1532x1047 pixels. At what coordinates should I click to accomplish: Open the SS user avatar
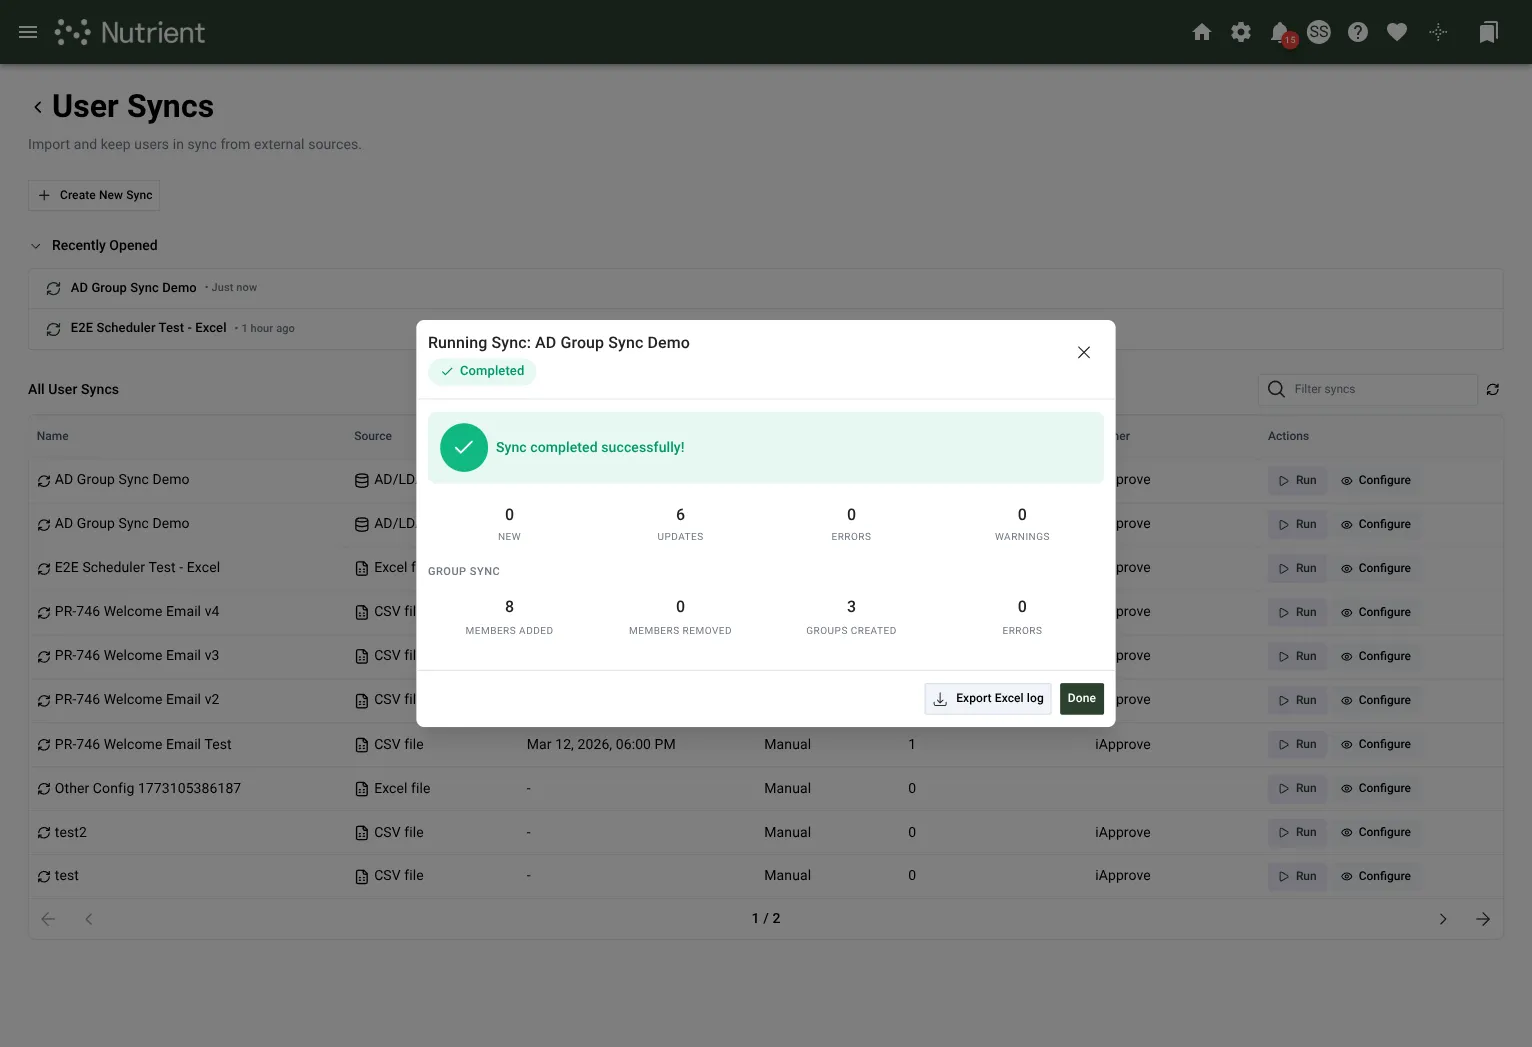pyautogui.click(x=1319, y=32)
